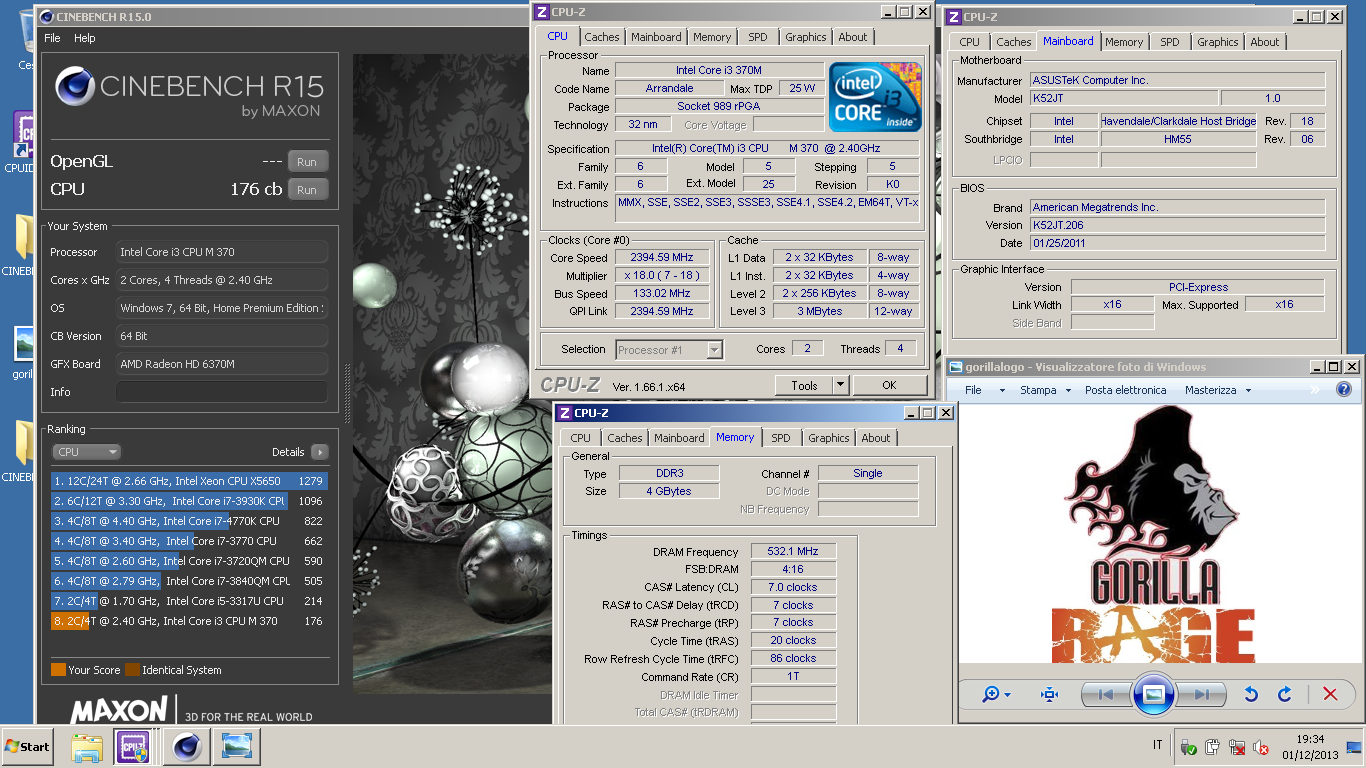Select ranking row Intel Xeon CPU X5650
The width and height of the screenshot is (1366, 768).
189,481
